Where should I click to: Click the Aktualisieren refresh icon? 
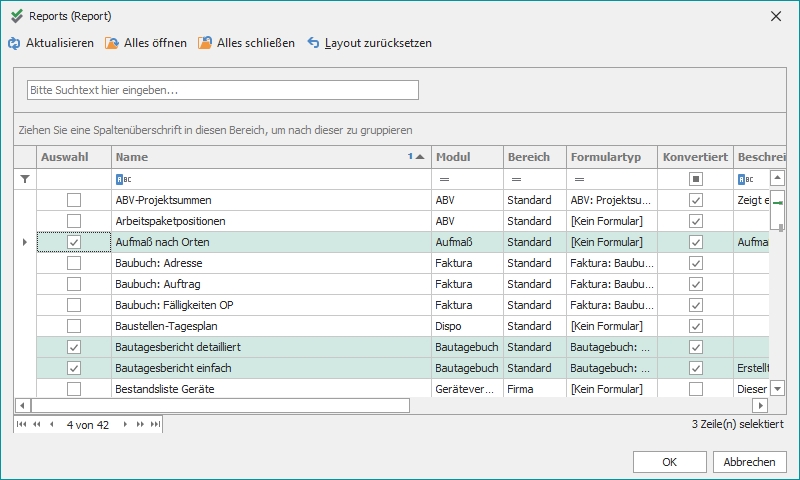[14, 43]
